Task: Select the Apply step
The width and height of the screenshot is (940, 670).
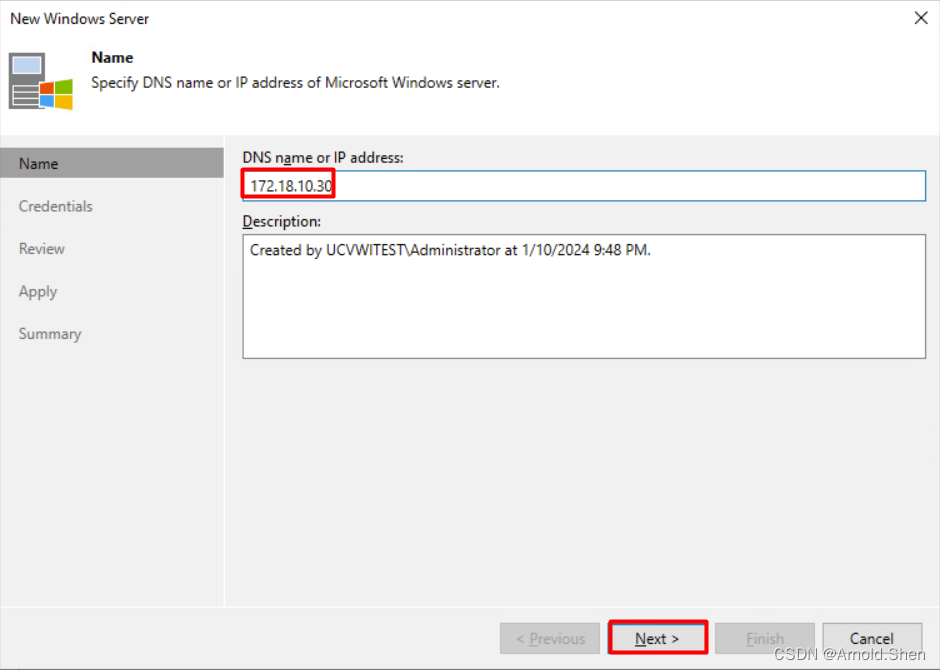Action: (x=38, y=292)
